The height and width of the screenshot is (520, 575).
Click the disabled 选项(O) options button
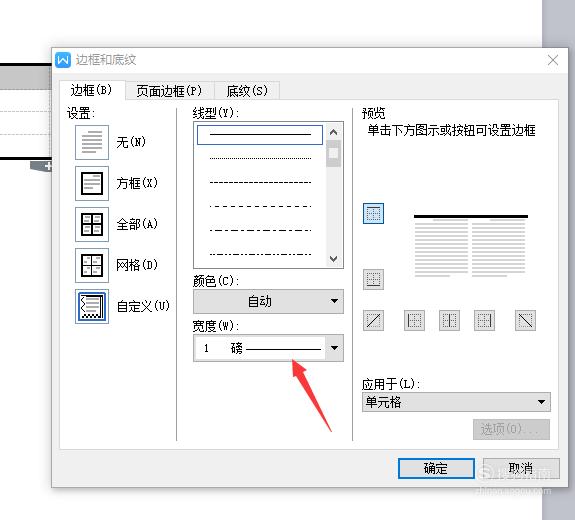(x=511, y=429)
